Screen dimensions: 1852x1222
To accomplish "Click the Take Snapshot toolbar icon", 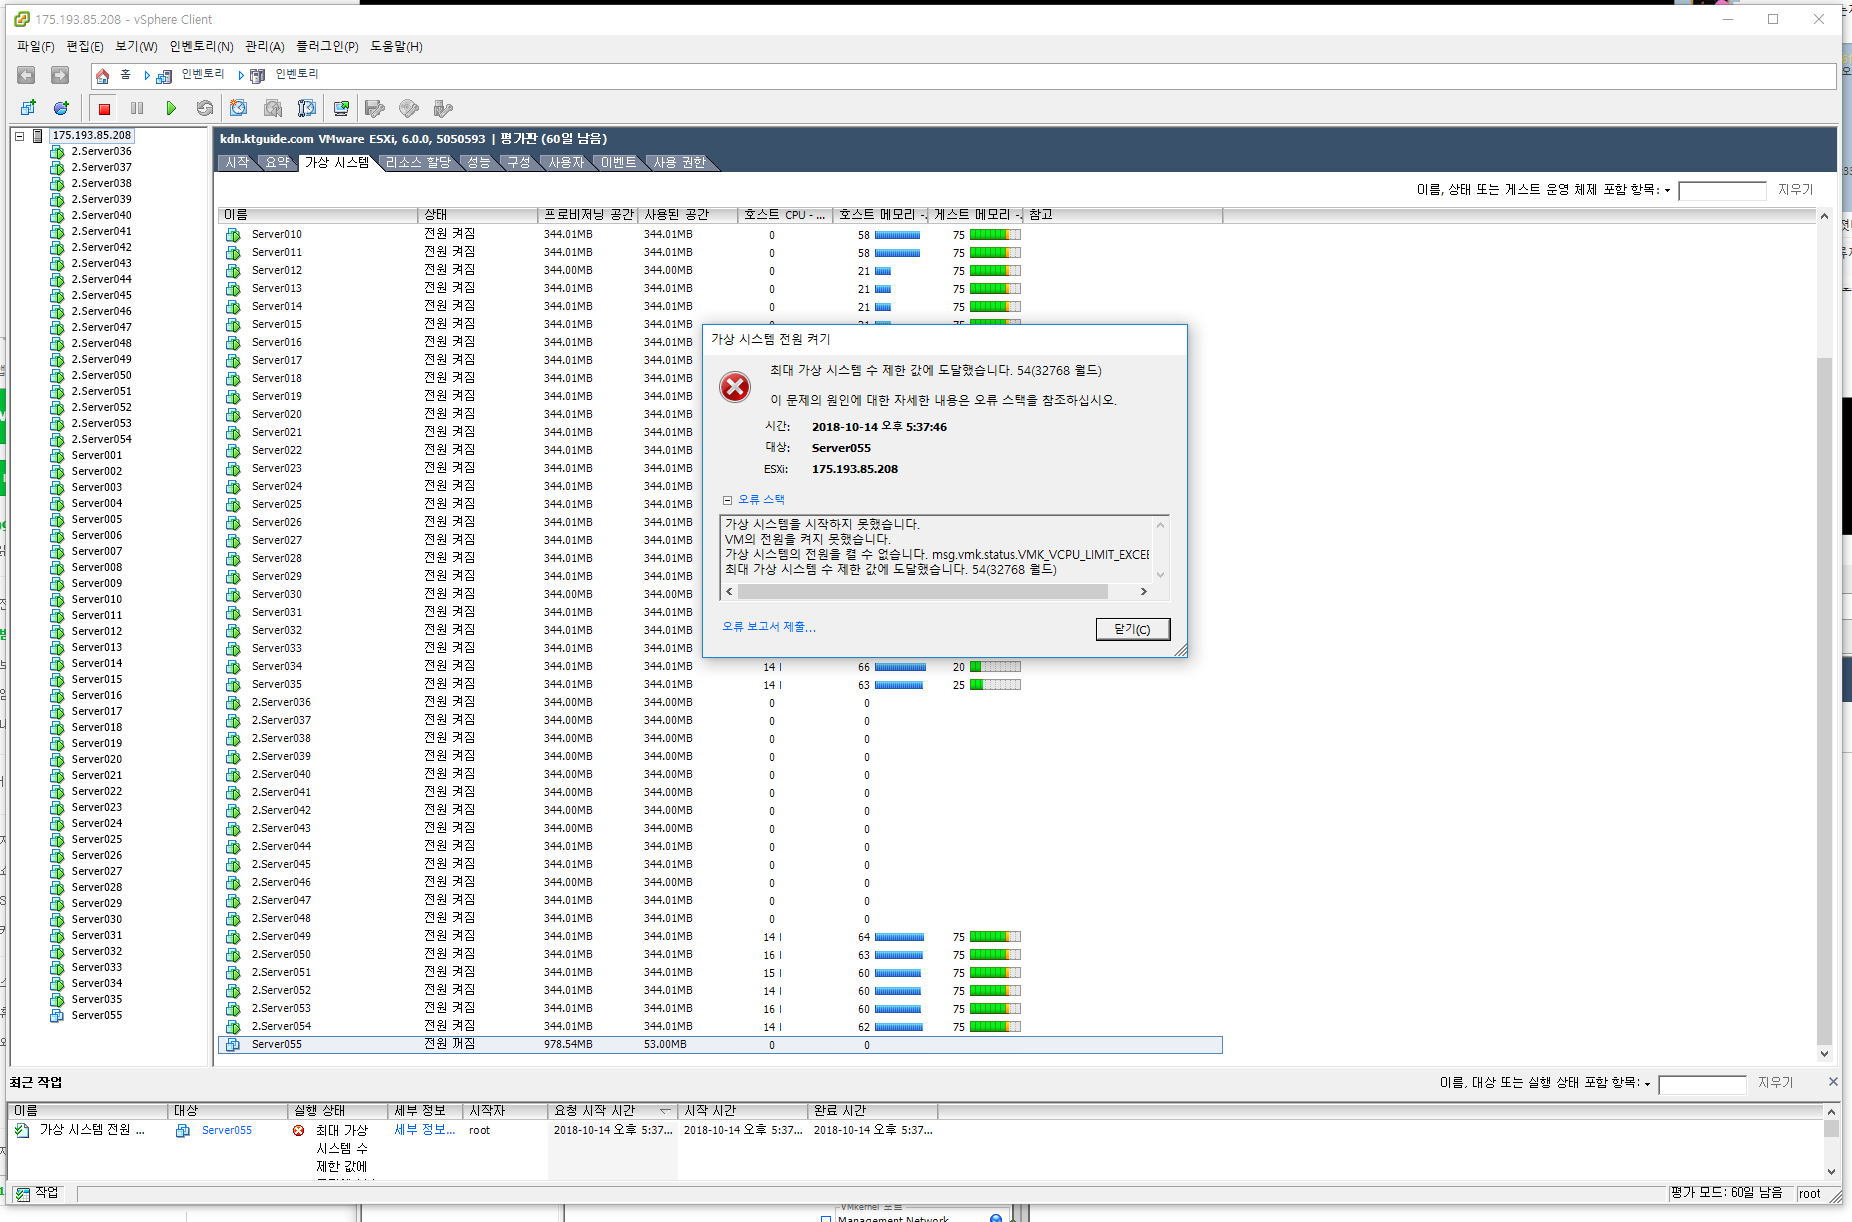I will pos(238,108).
